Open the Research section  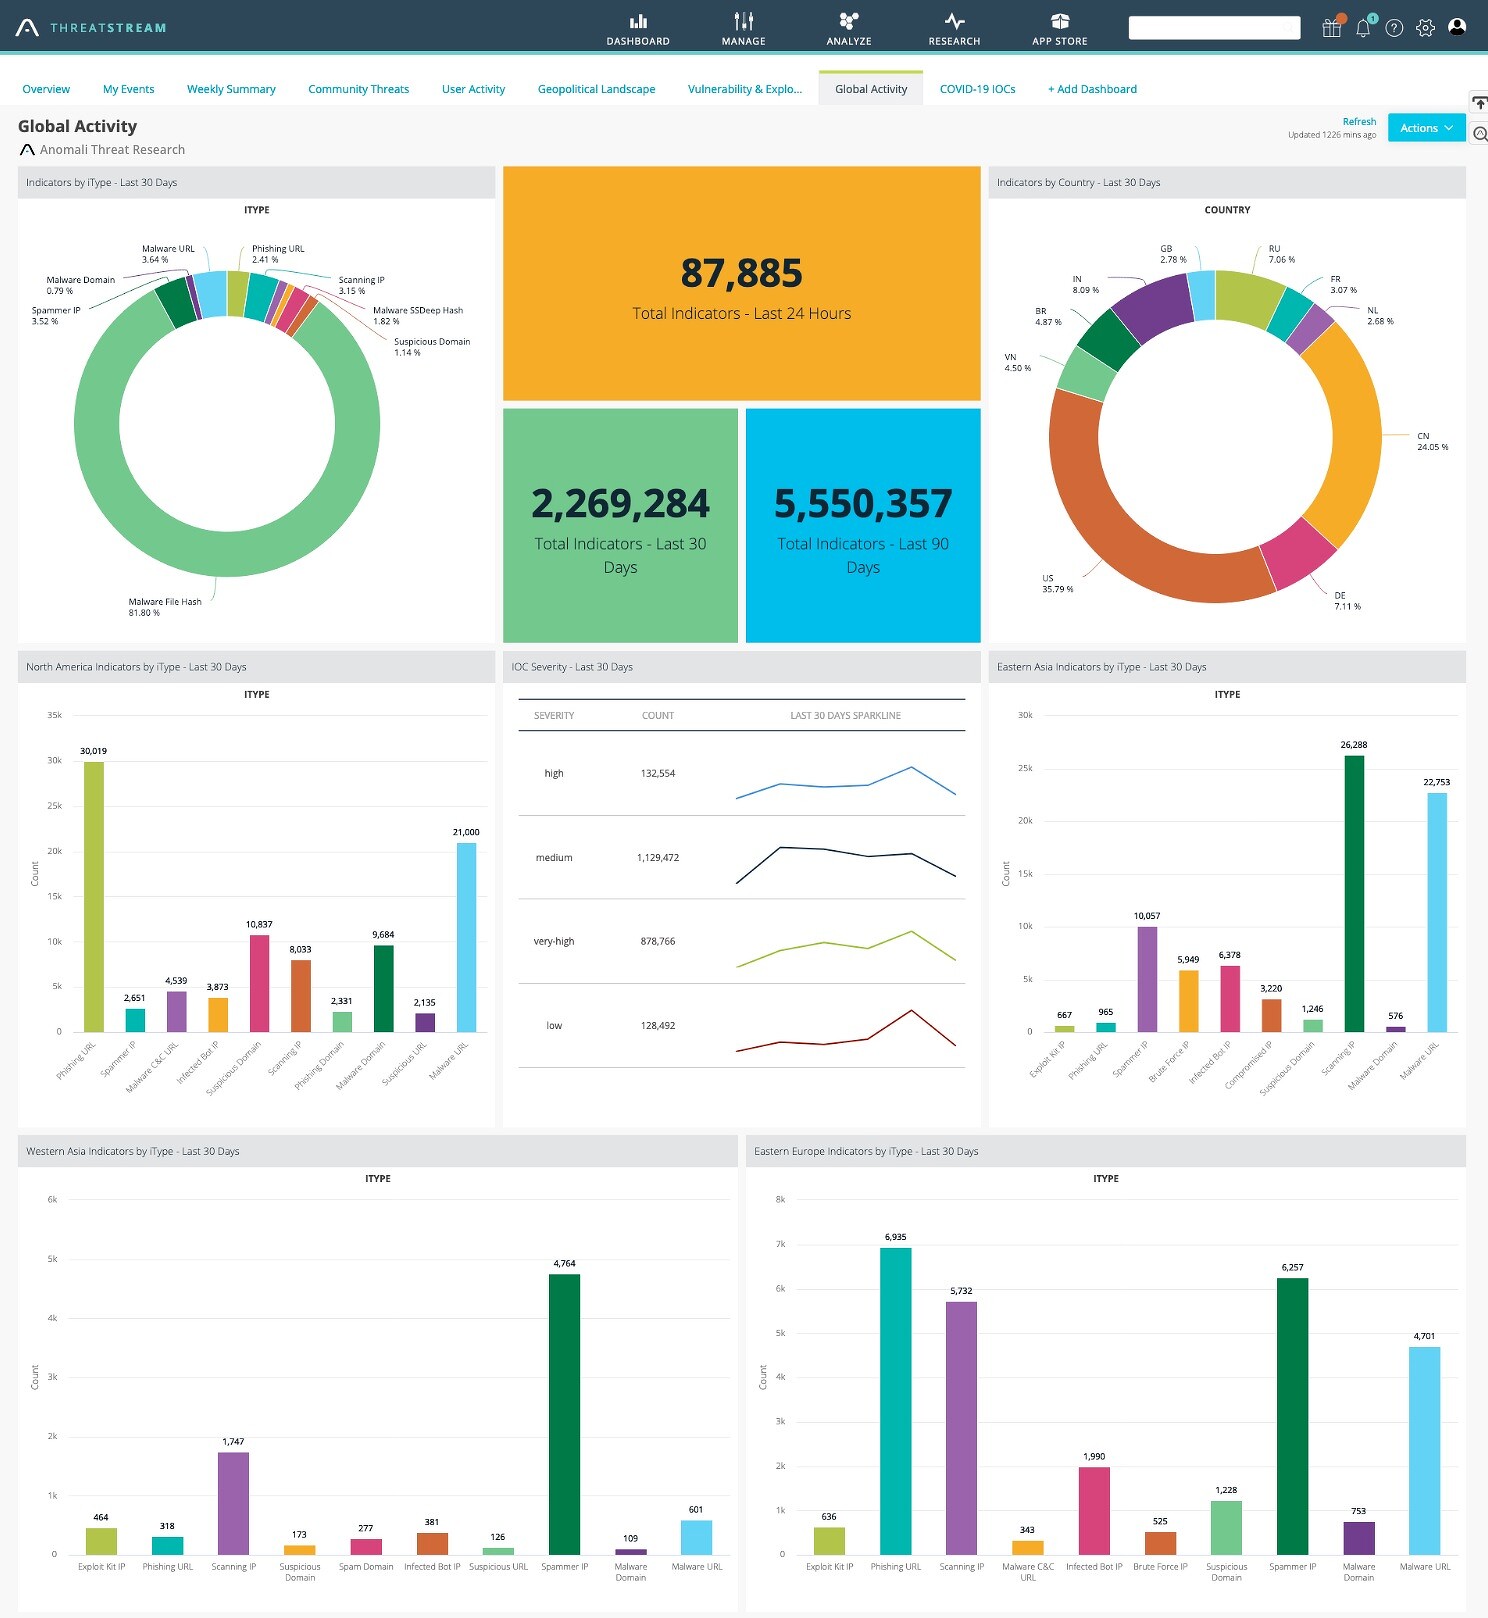click(x=954, y=28)
